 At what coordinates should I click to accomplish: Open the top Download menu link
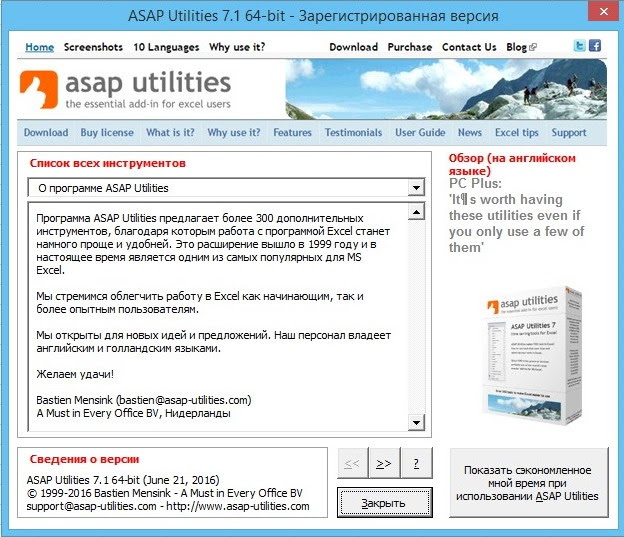pos(353,47)
